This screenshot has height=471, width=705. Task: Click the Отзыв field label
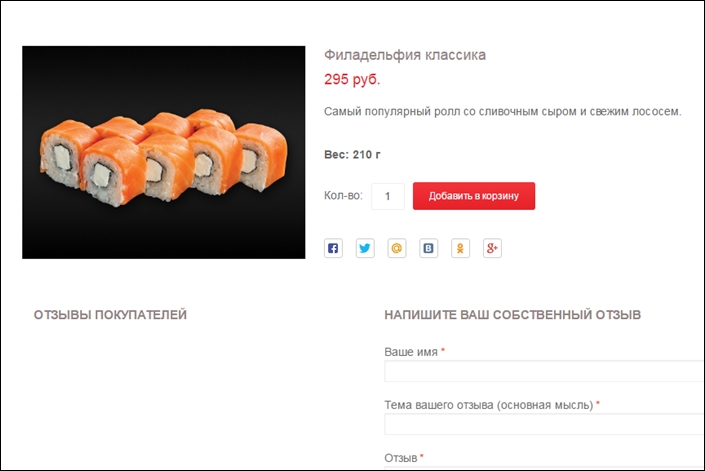pos(401,458)
